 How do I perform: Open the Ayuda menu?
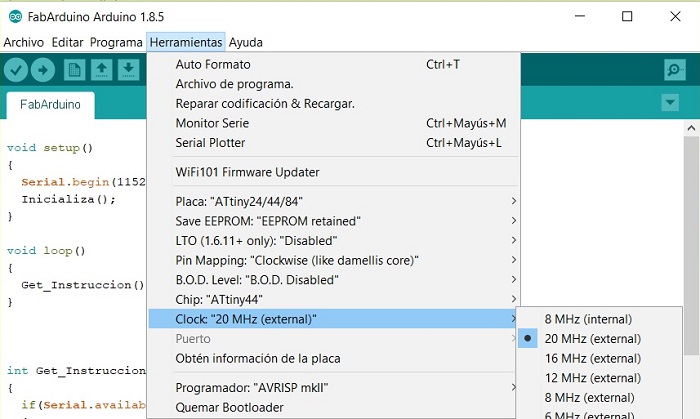point(246,42)
